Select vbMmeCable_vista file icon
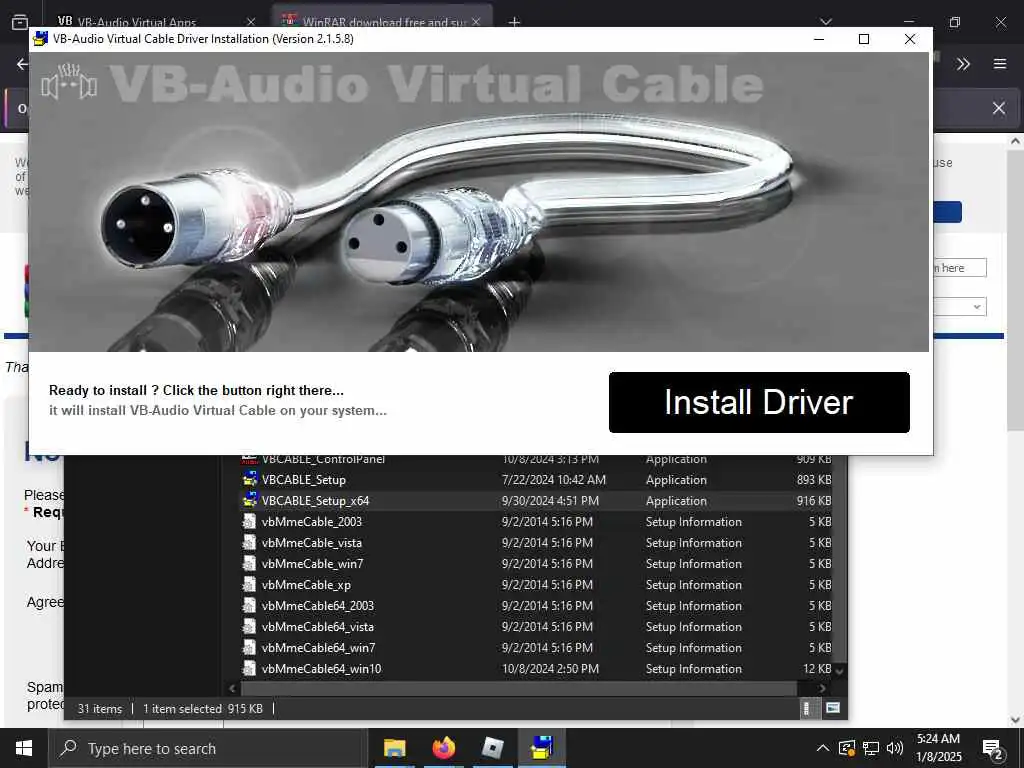The width and height of the screenshot is (1024, 768). 249,542
